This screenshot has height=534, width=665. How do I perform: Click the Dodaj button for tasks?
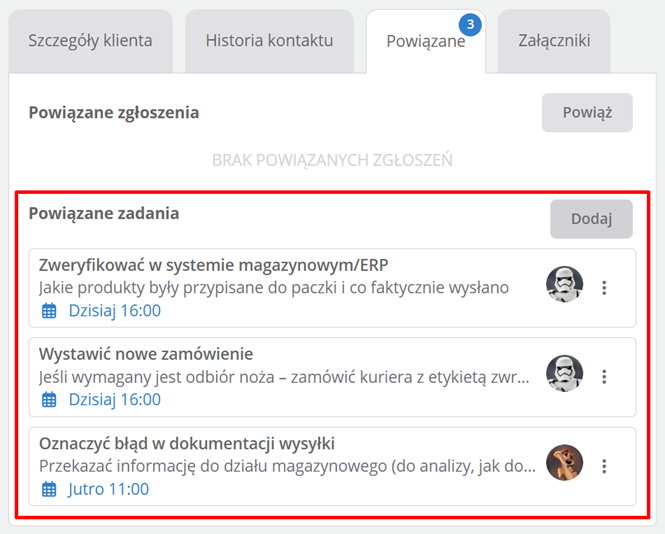(x=591, y=219)
